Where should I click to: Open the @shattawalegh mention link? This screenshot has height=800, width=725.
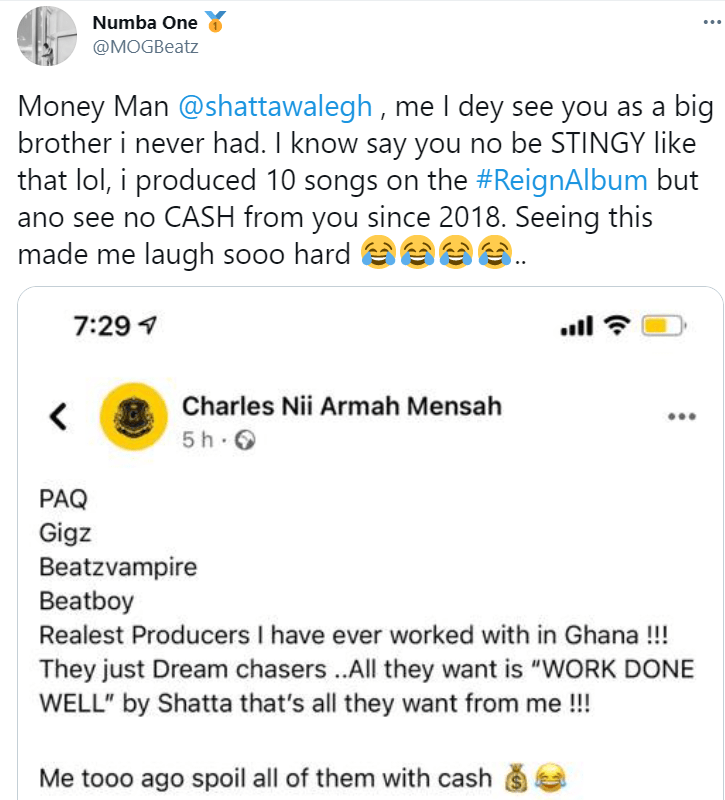click(275, 107)
